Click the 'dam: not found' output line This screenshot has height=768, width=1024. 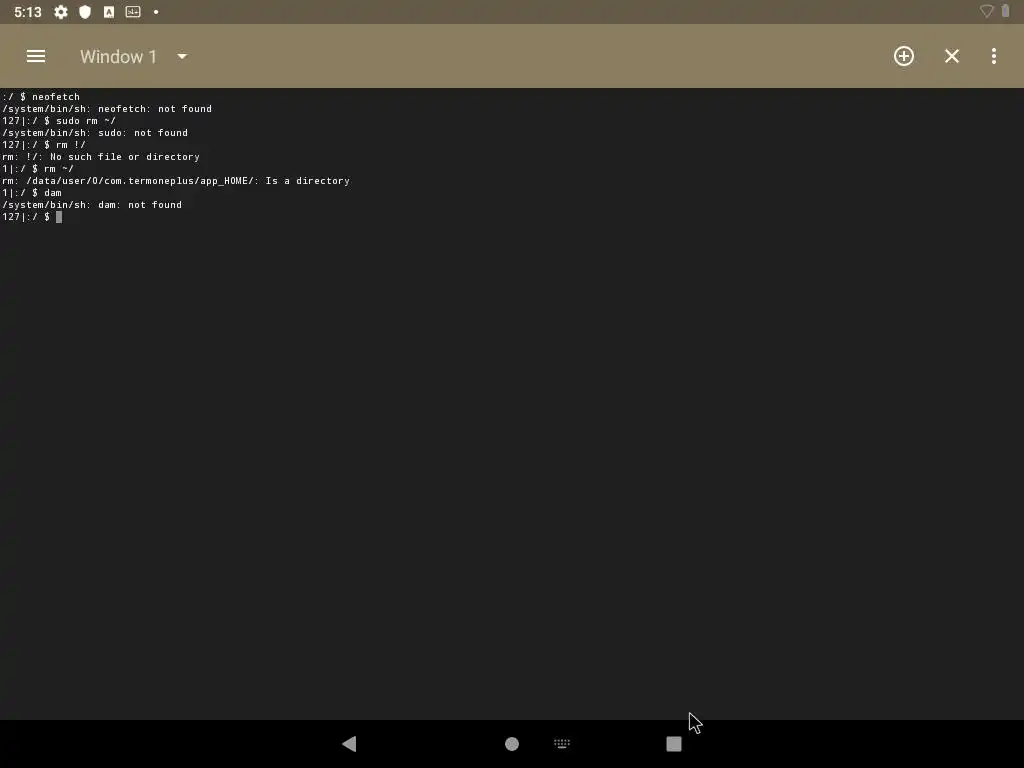click(x=92, y=205)
